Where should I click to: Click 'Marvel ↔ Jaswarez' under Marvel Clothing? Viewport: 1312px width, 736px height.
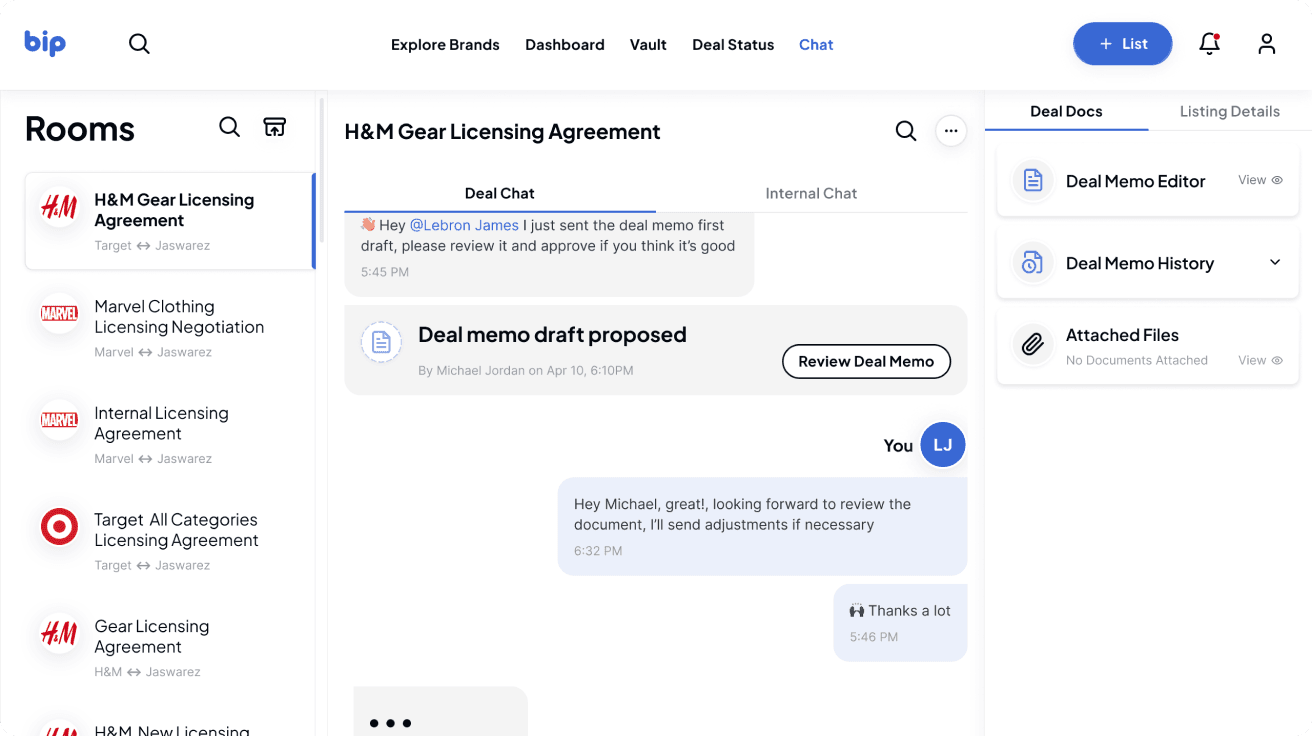click(x=153, y=352)
